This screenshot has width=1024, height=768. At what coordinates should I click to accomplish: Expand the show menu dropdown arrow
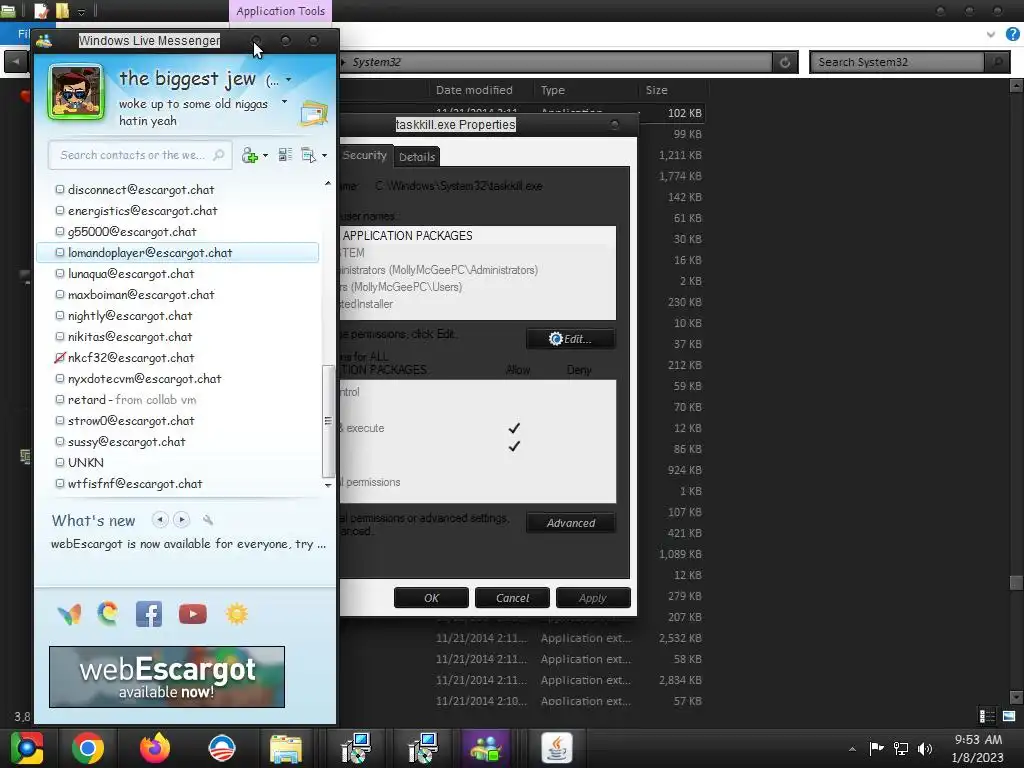tap(324, 155)
